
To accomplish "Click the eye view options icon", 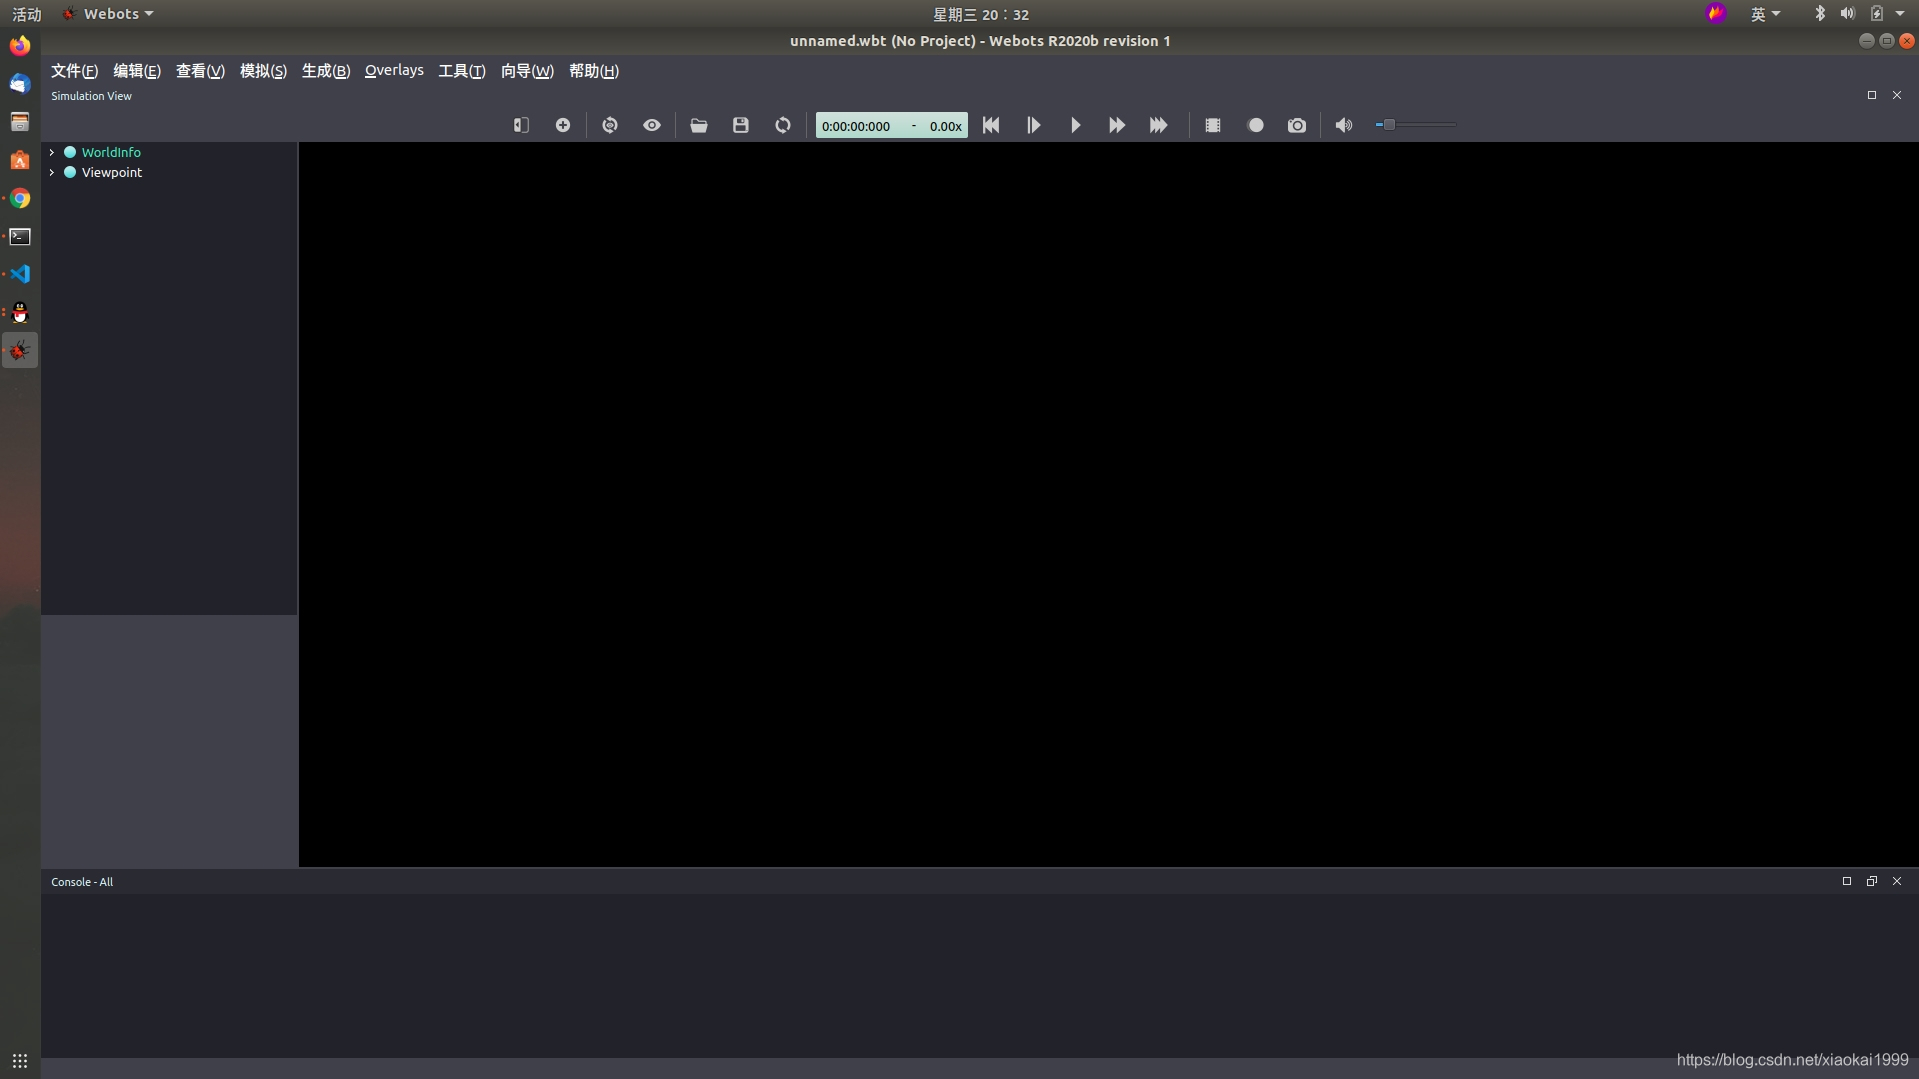I will (x=652, y=125).
